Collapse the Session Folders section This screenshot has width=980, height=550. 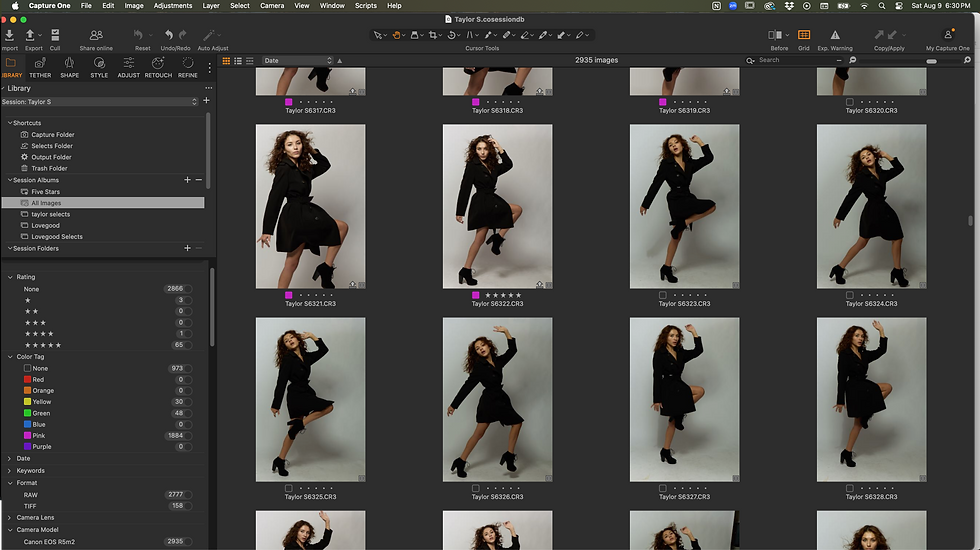coord(9,248)
